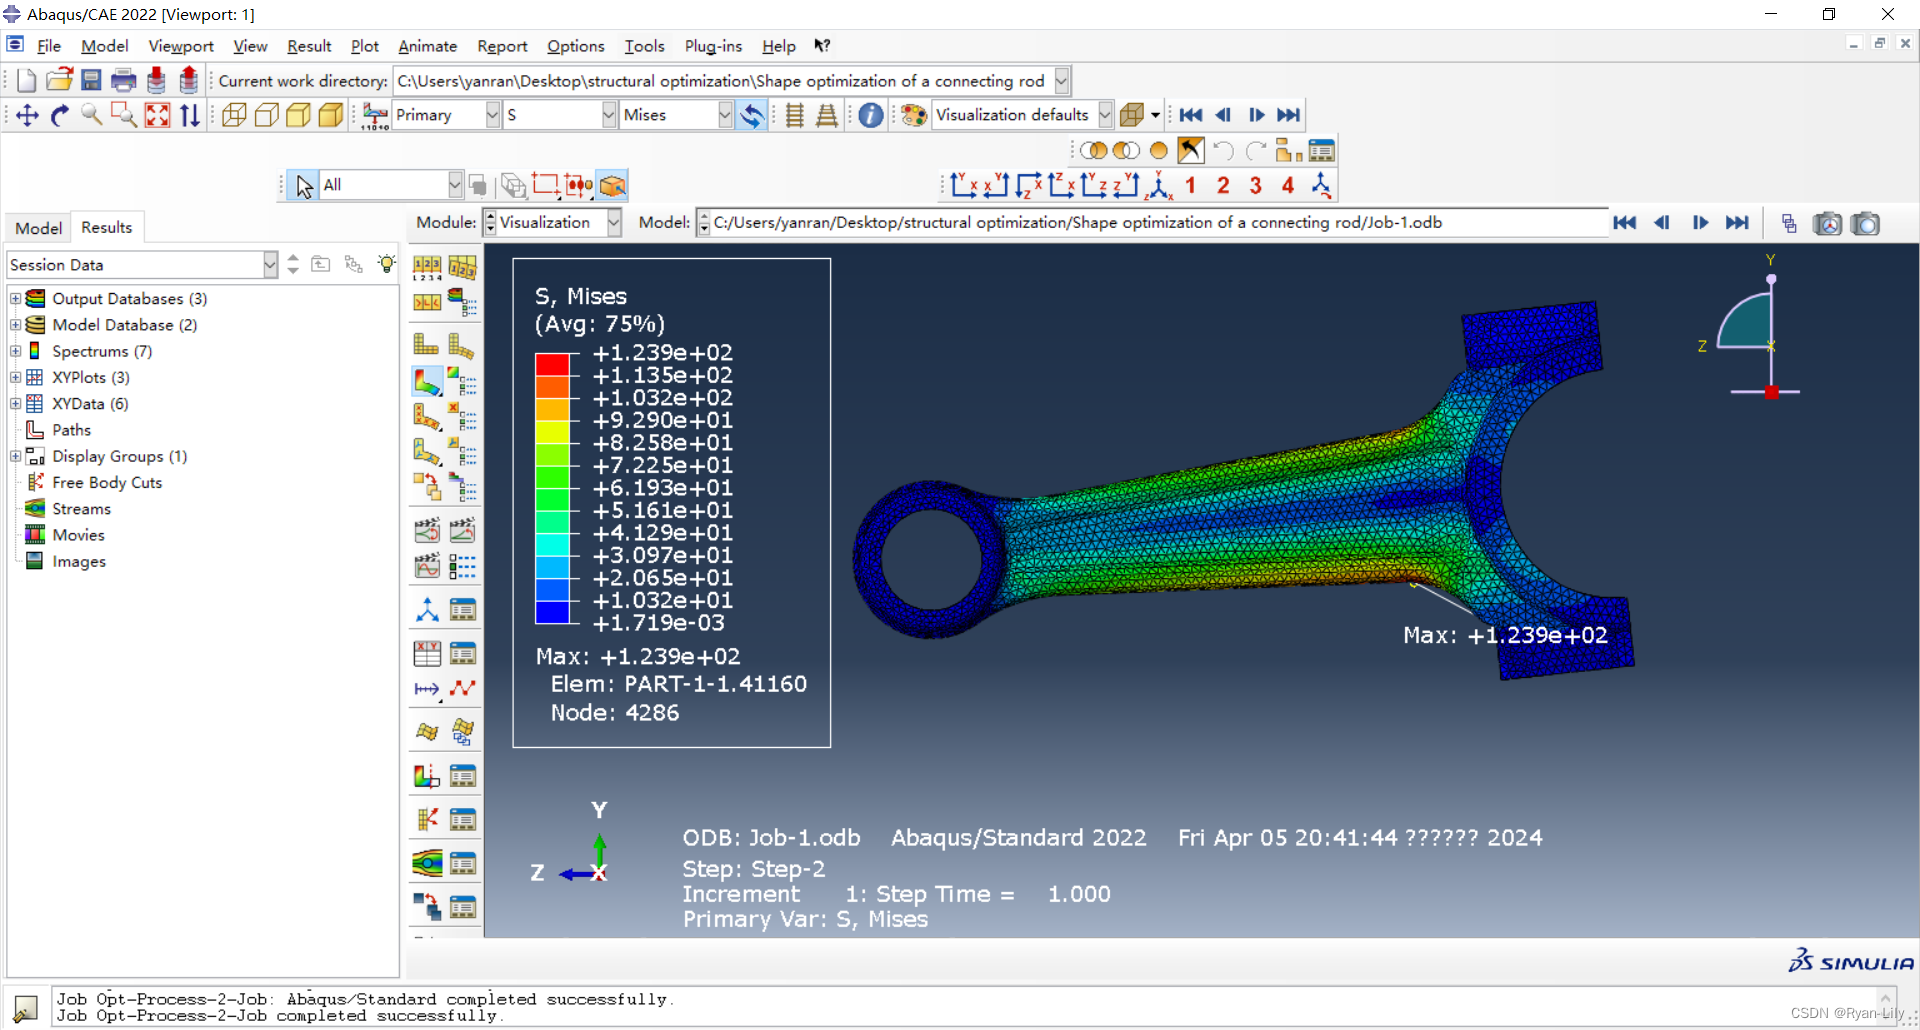Image resolution: width=1920 pixels, height=1030 pixels.
Task: Step to previous frame in toolbar
Action: tap(1223, 115)
